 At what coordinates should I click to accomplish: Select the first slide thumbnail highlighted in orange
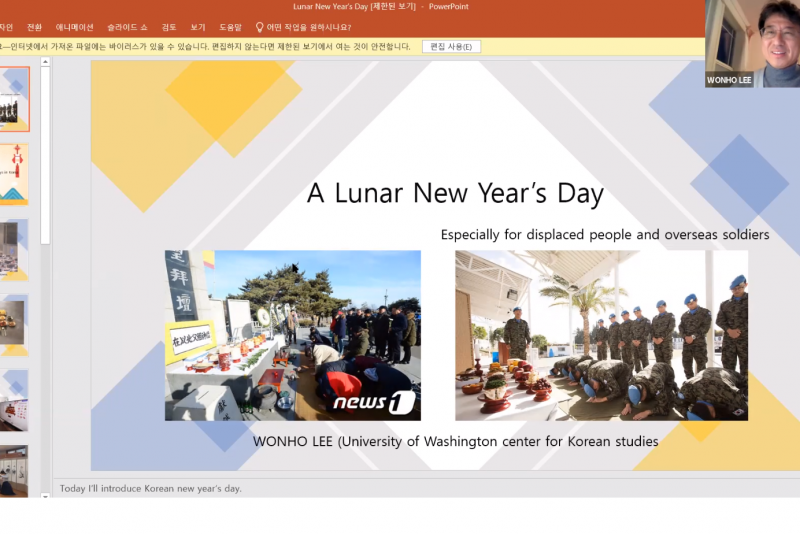coord(14,99)
